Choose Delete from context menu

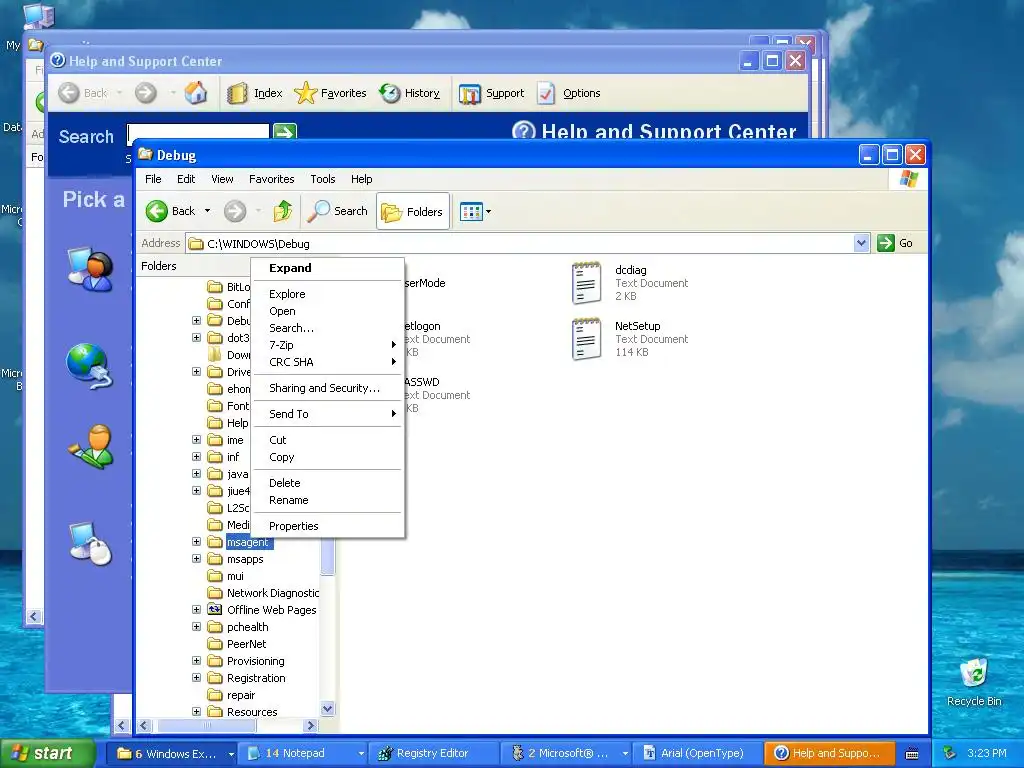[x=327, y=483]
